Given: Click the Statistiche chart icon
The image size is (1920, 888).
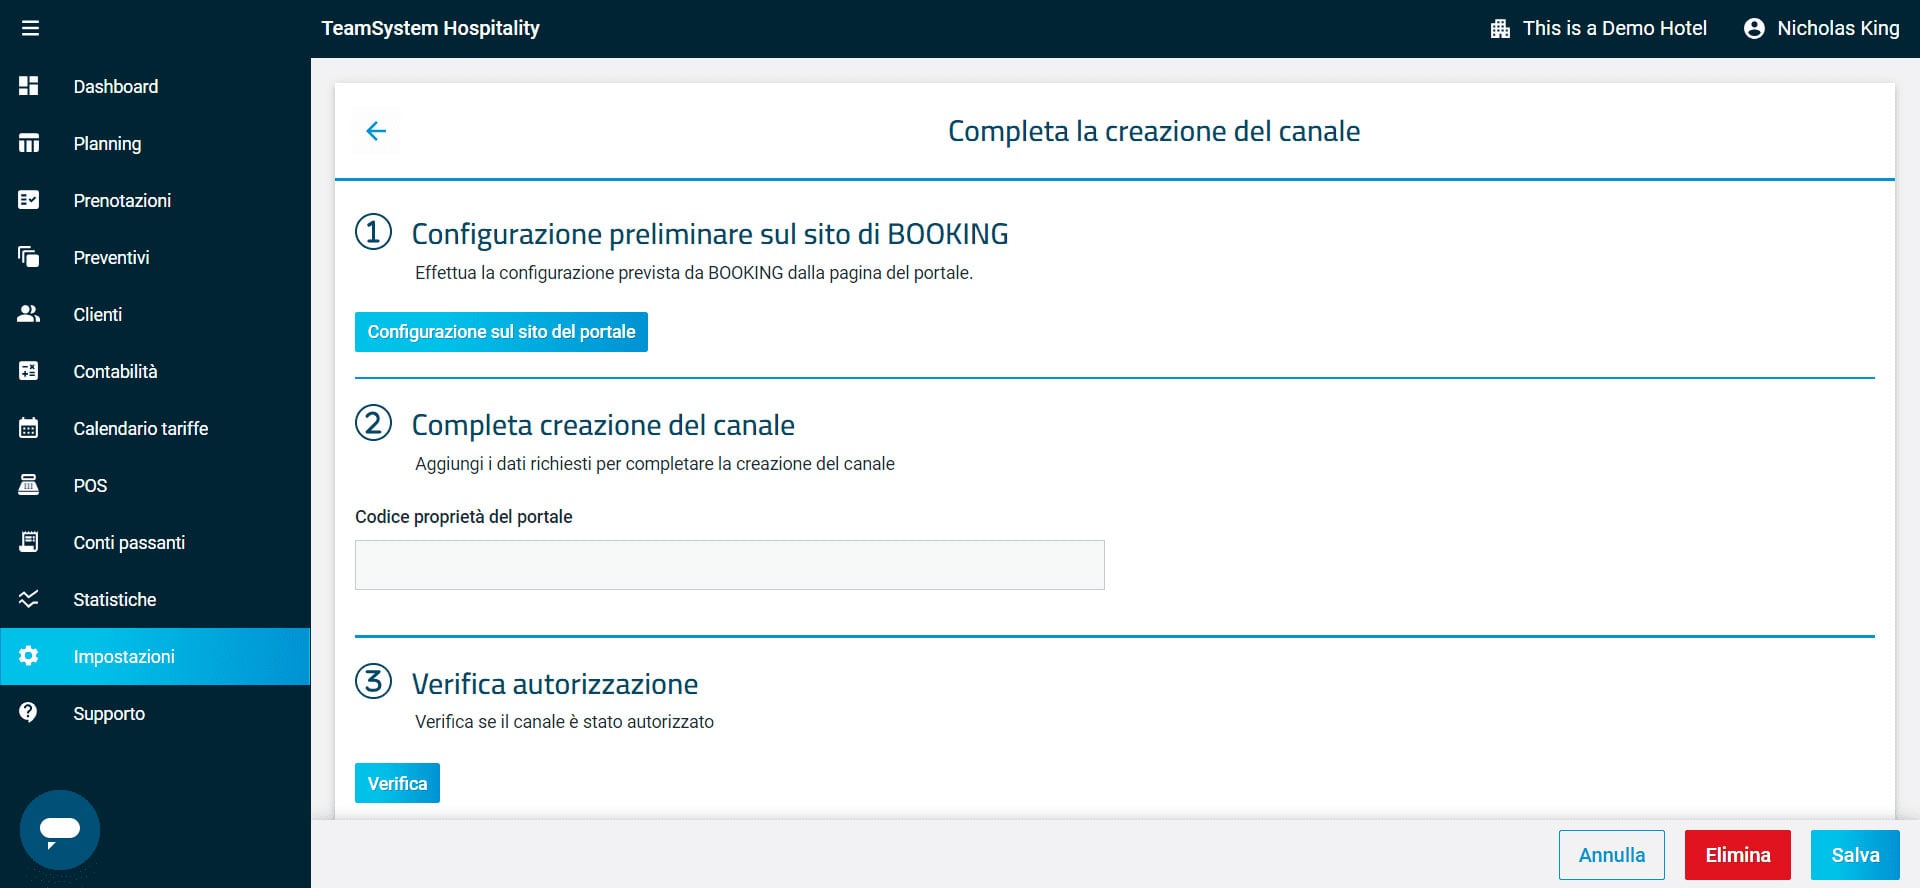Looking at the screenshot, I should pos(29,599).
